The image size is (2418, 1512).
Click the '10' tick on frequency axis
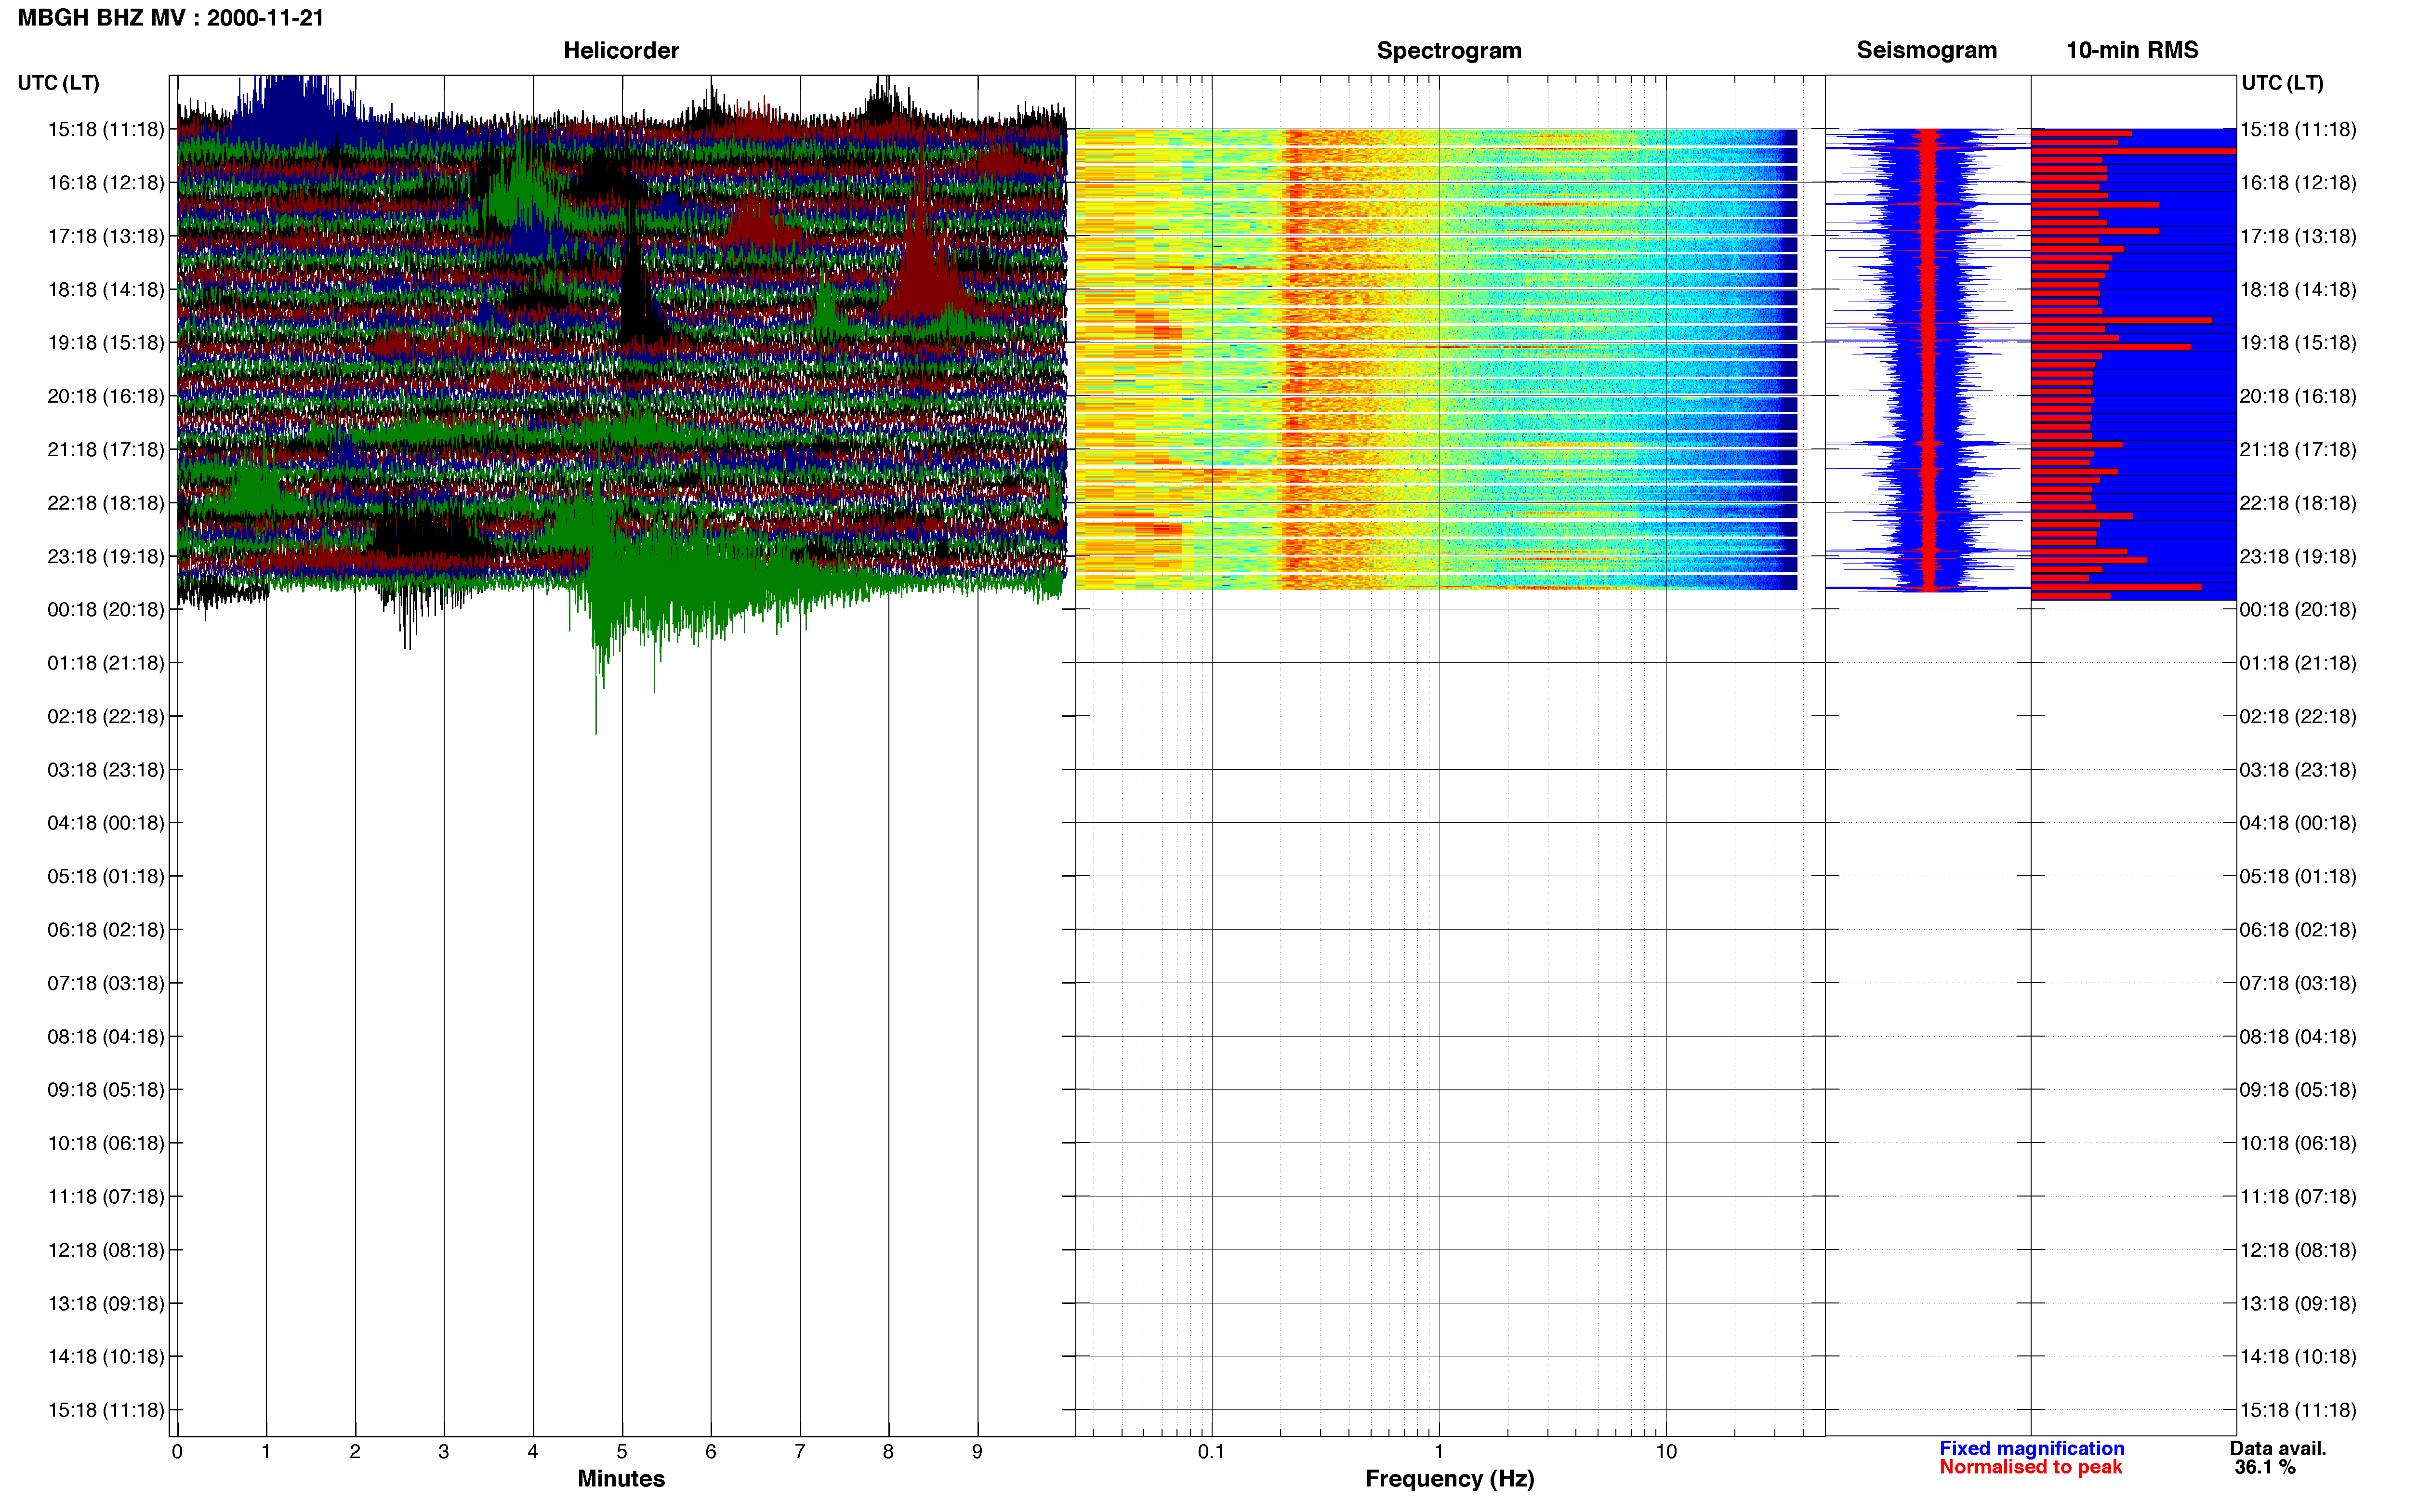pyautogui.click(x=1666, y=1452)
